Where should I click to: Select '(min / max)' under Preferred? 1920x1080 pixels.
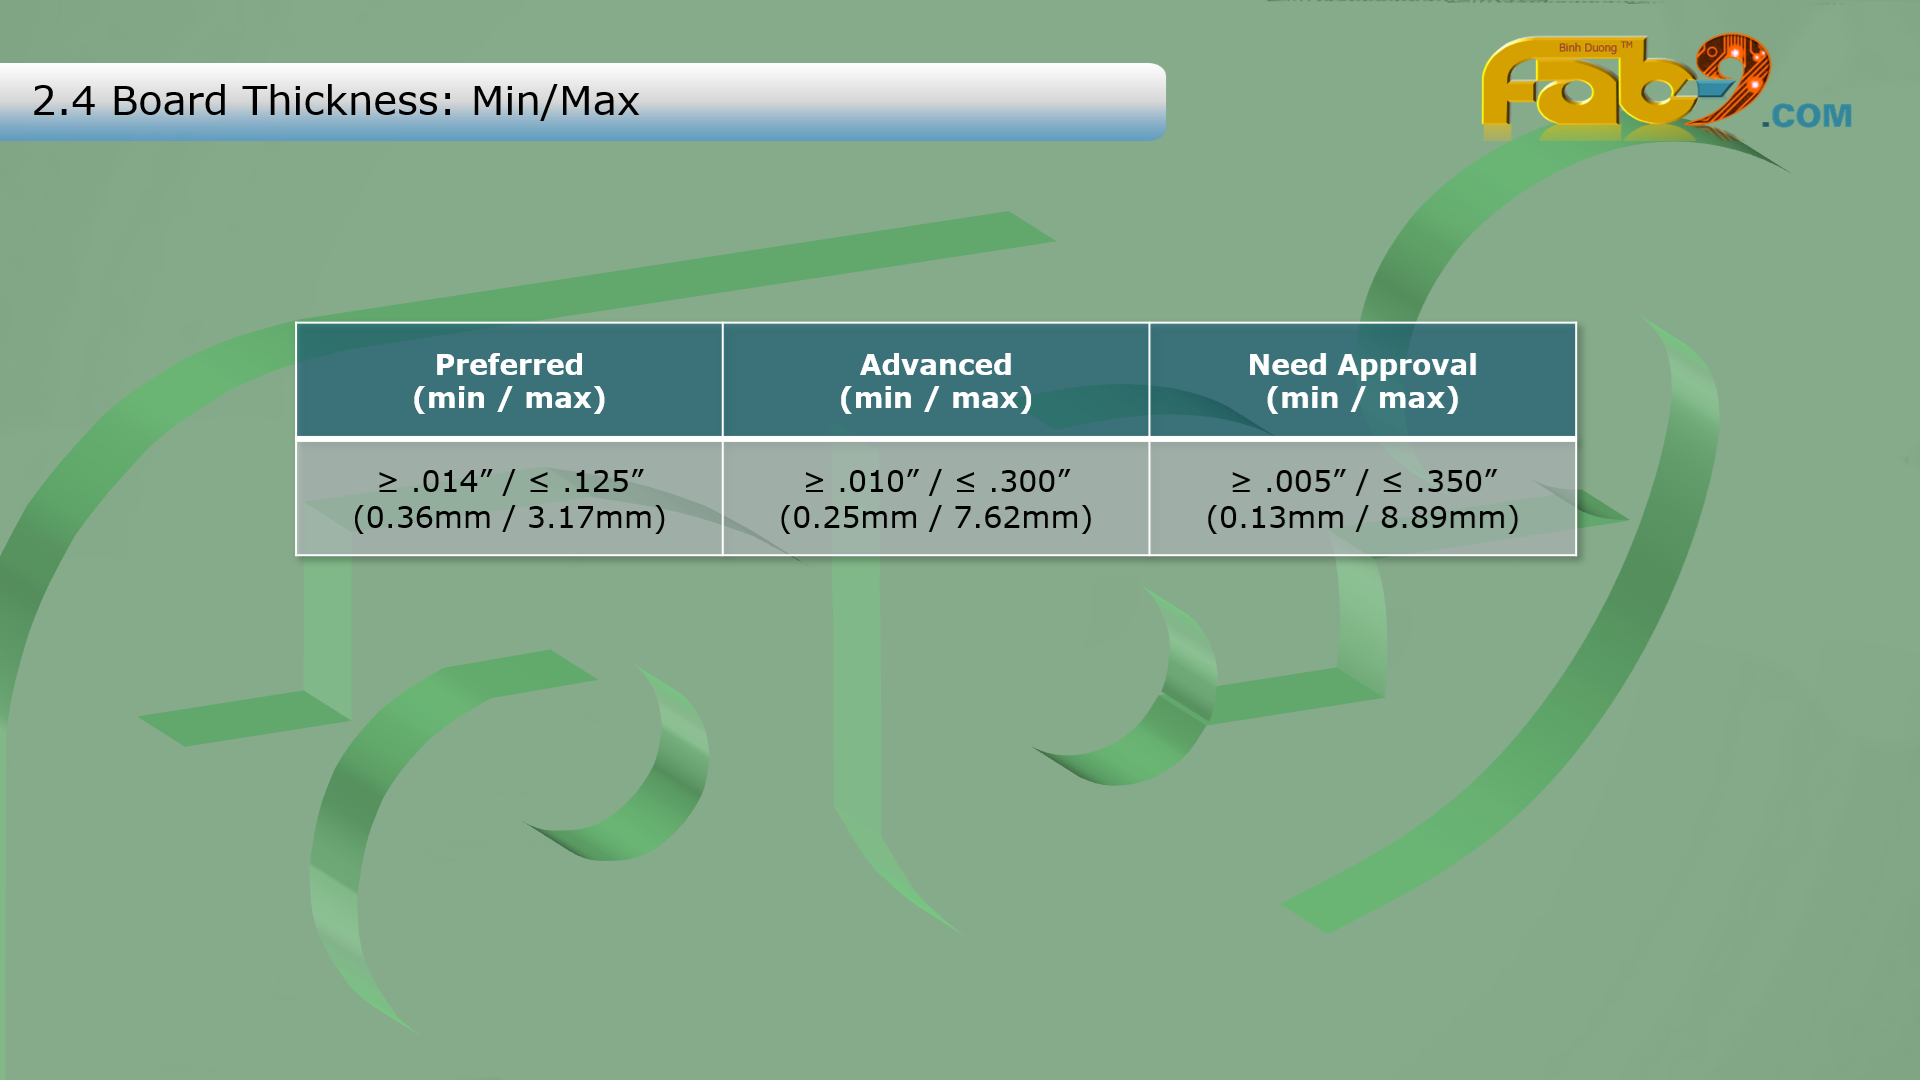coord(509,398)
